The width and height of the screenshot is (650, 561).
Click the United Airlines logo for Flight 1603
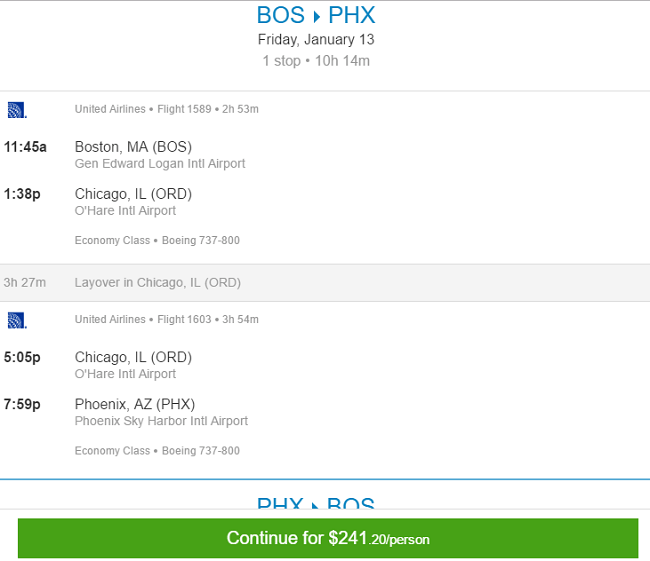17,321
